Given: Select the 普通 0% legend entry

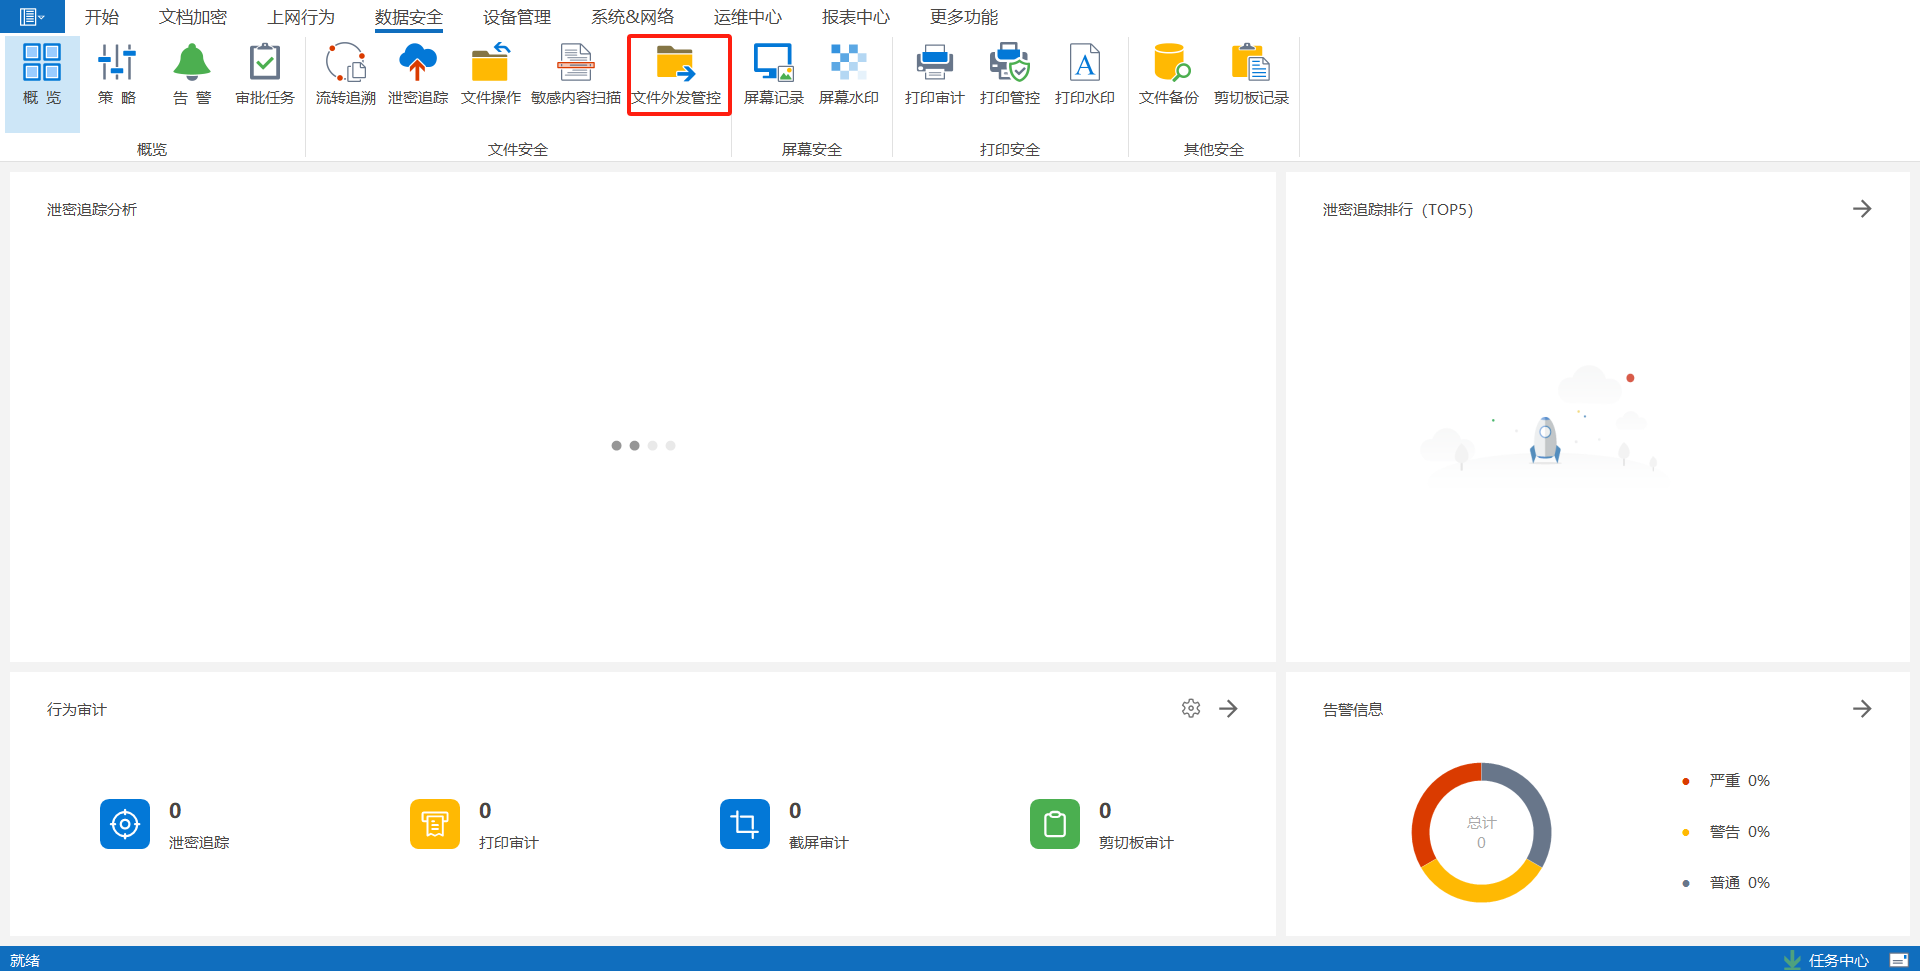Looking at the screenshot, I should point(1727,883).
